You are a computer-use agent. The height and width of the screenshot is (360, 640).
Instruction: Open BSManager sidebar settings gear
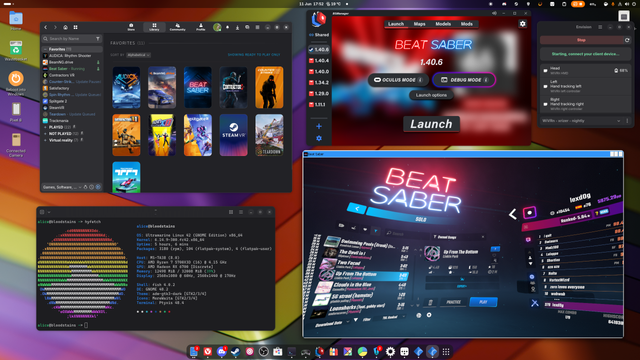pyautogui.click(x=319, y=139)
